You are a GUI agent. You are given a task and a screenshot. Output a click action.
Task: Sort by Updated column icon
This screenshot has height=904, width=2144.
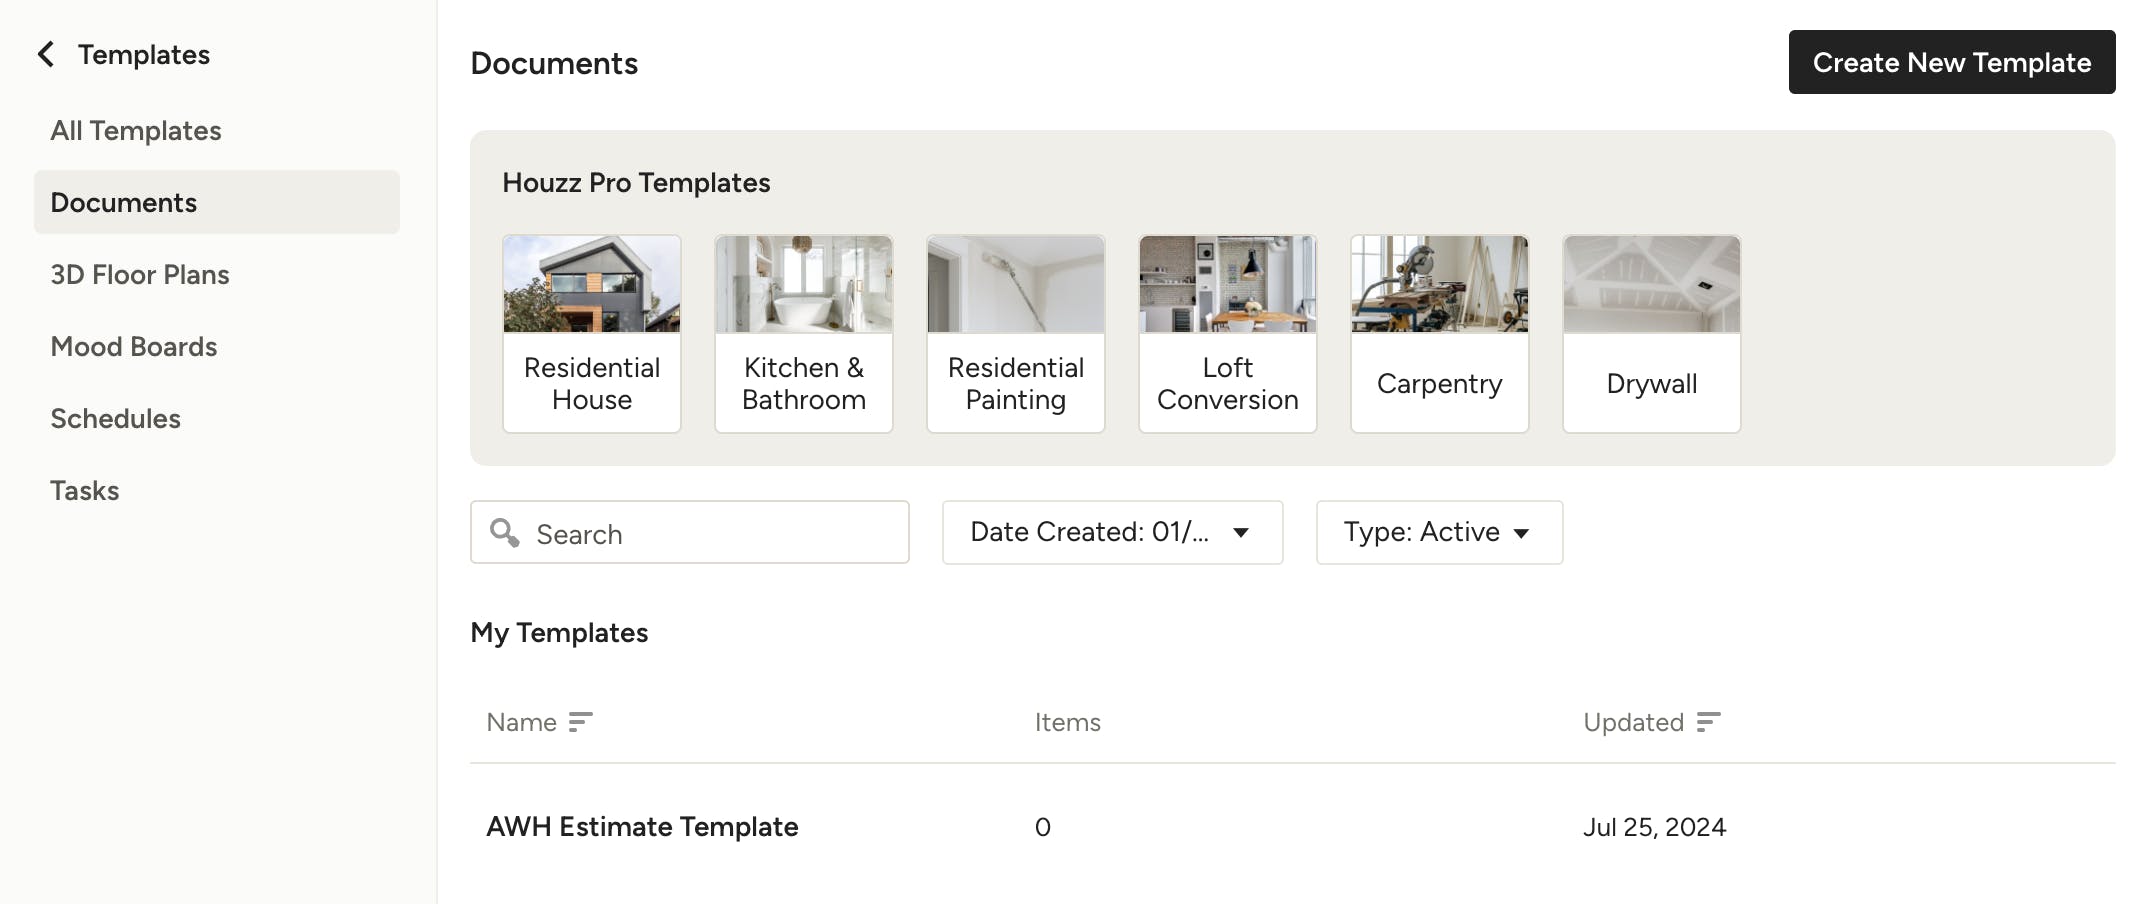[1708, 722]
